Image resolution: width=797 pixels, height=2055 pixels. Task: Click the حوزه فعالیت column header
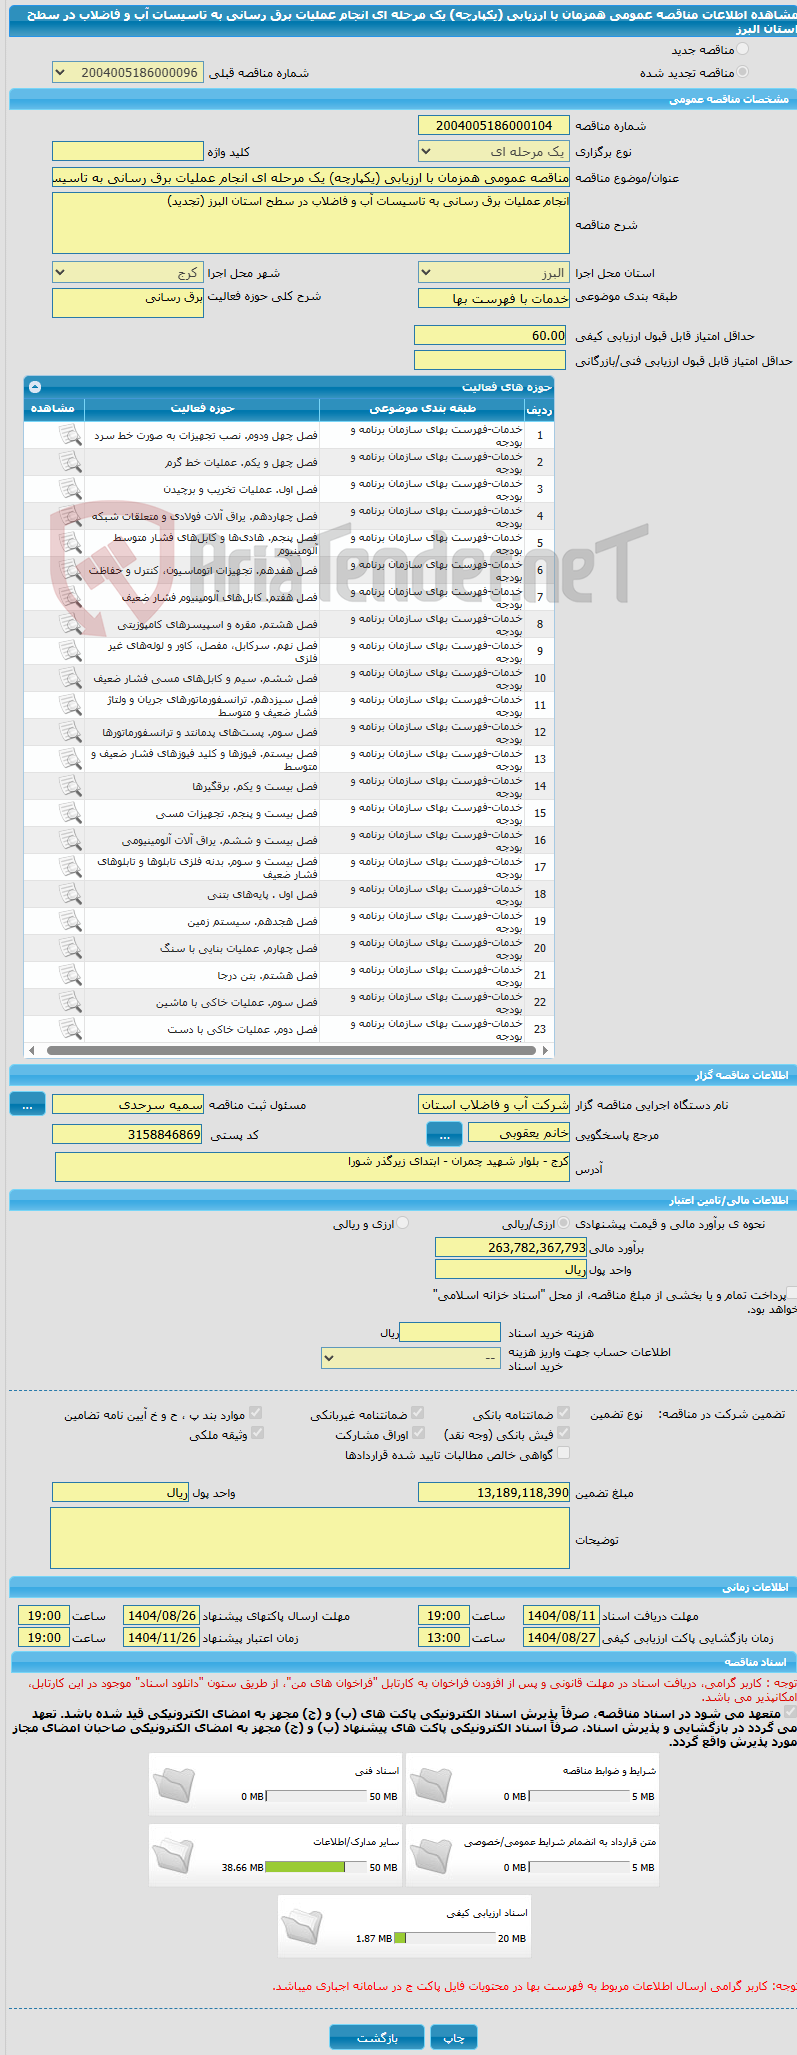(x=202, y=408)
